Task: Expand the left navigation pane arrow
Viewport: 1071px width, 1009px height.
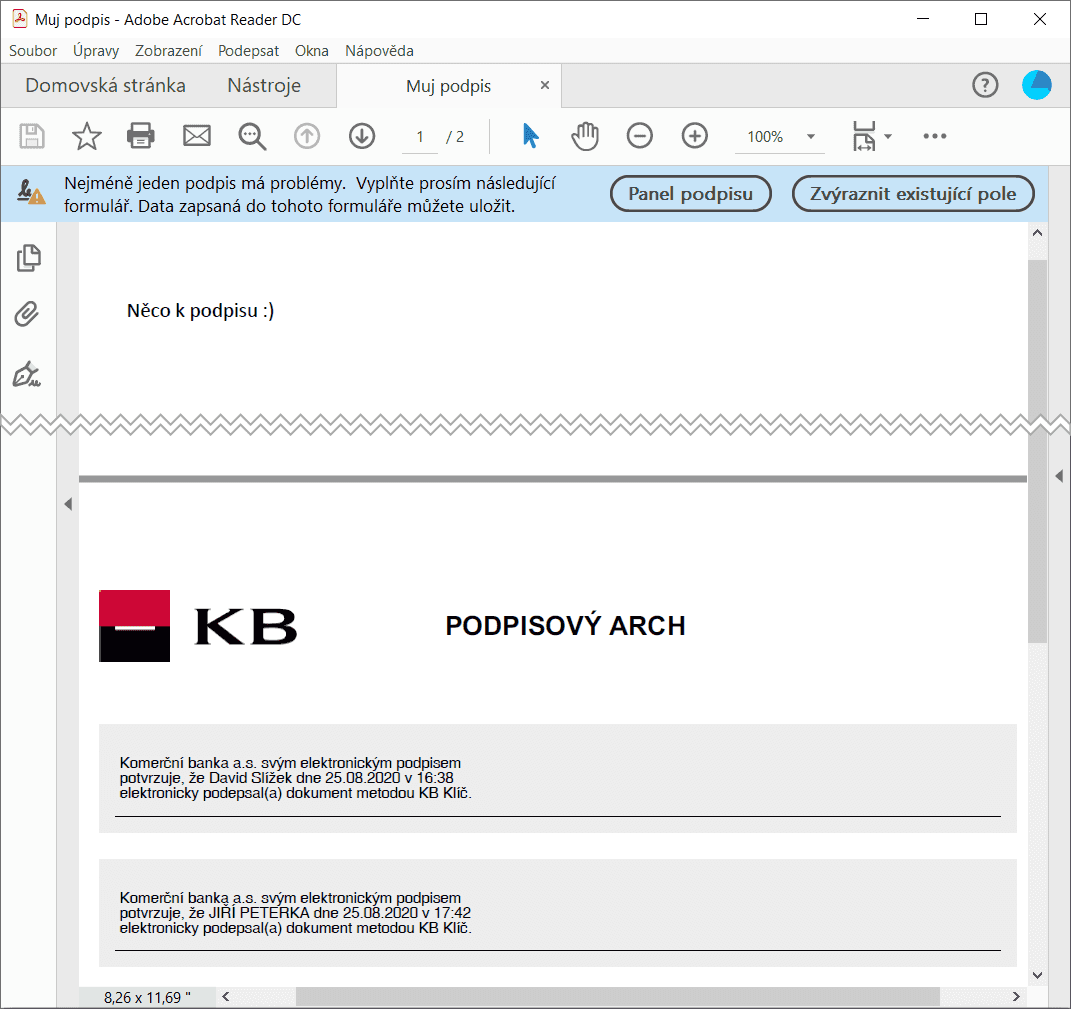Action: 68,504
